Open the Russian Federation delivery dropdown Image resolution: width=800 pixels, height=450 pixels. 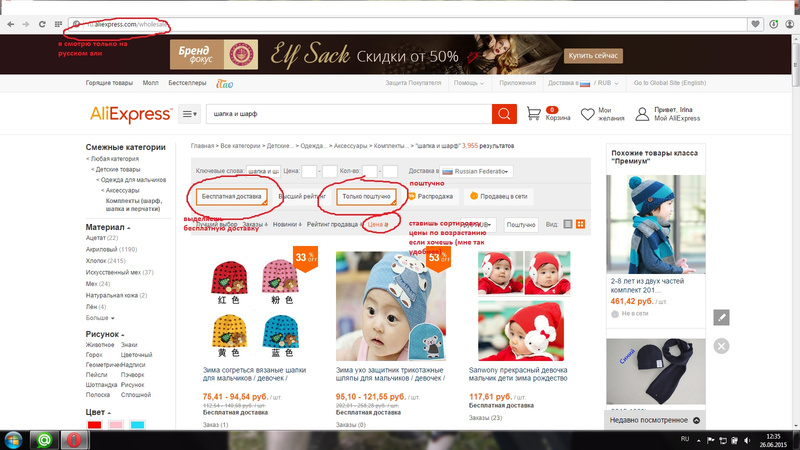coord(476,171)
